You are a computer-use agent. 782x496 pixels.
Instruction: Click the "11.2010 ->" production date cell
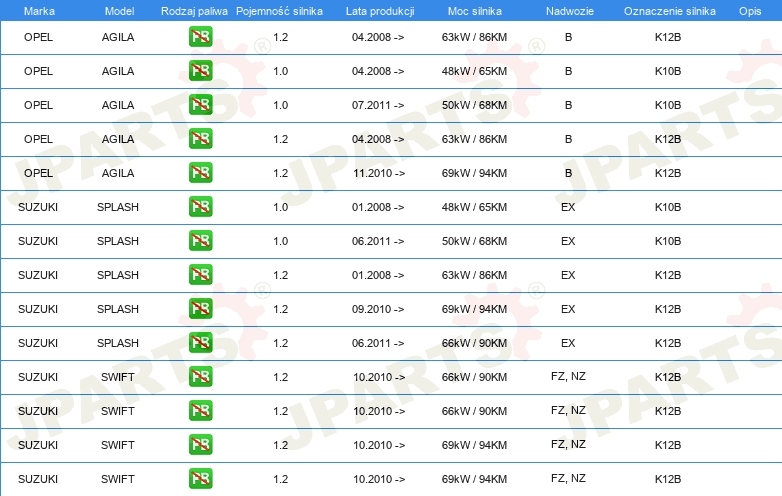[379, 173]
